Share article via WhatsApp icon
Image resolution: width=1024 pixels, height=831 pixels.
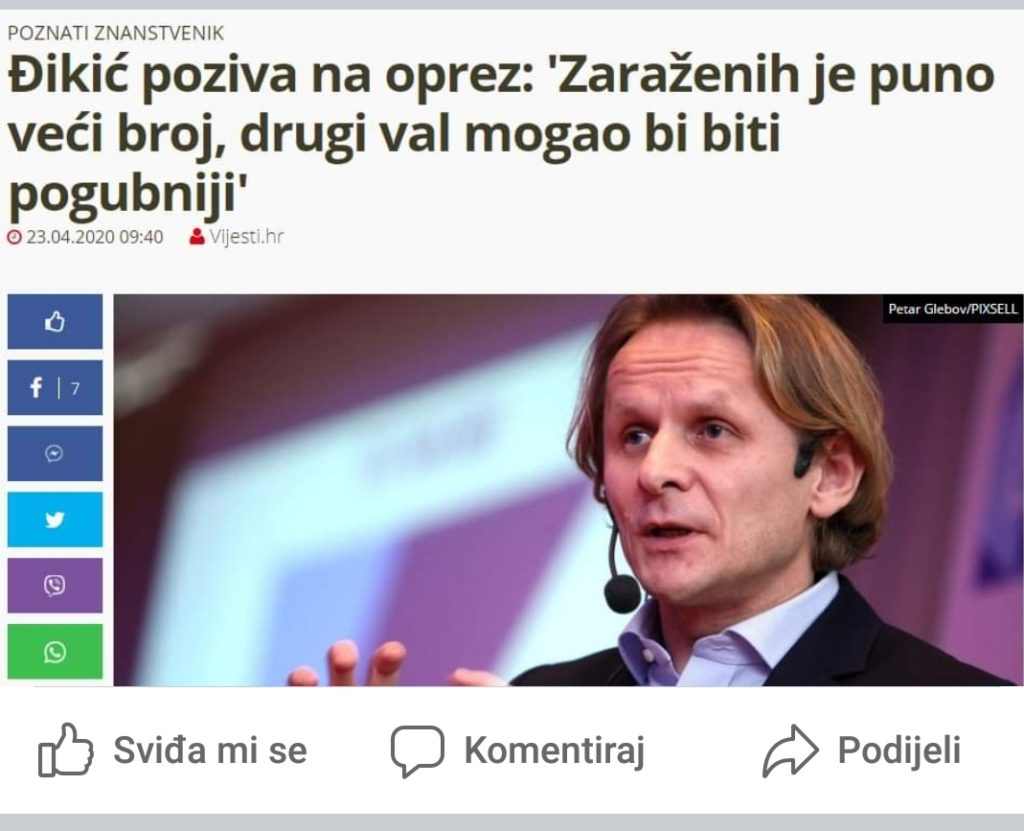55,651
